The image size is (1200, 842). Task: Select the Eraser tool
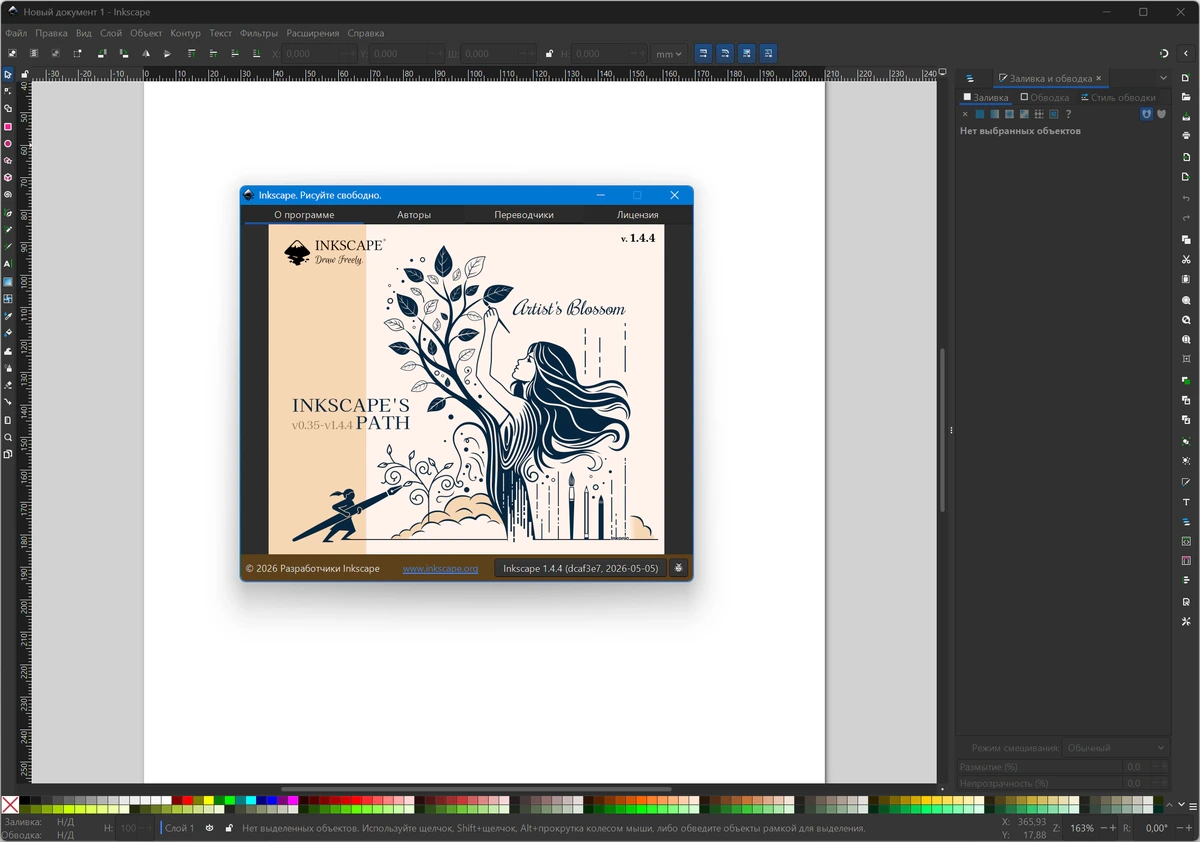(x=8, y=385)
